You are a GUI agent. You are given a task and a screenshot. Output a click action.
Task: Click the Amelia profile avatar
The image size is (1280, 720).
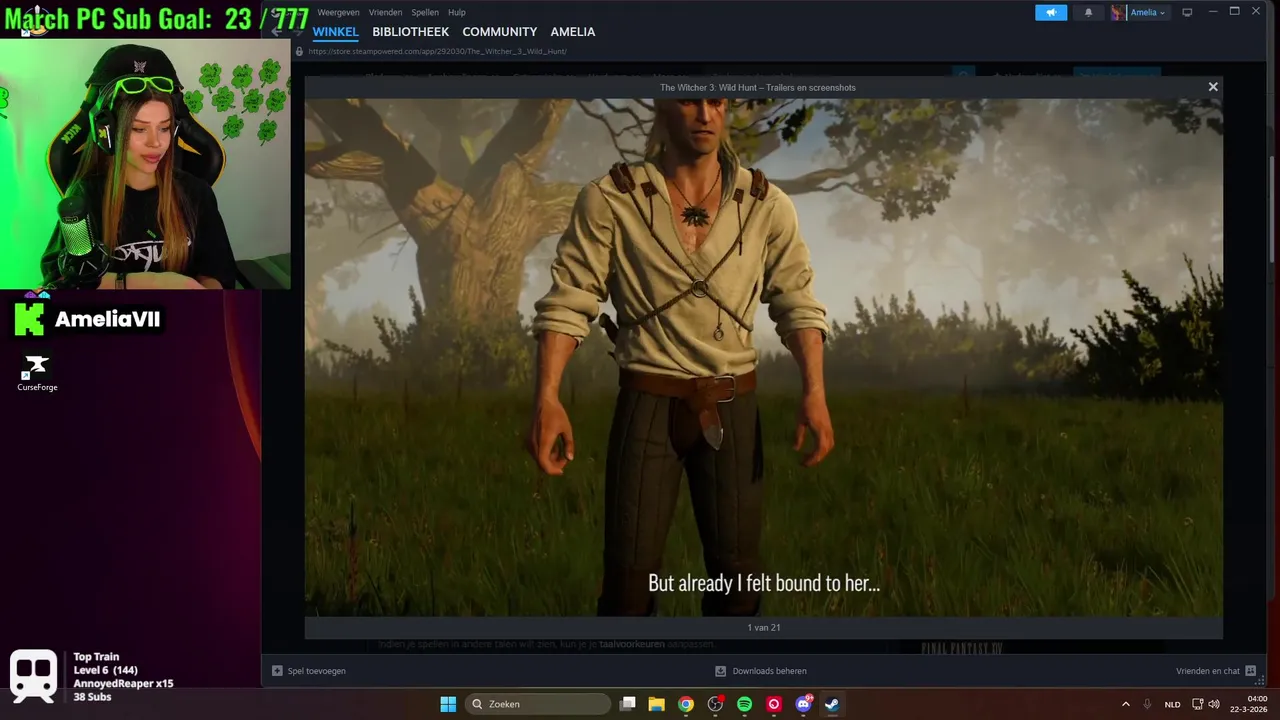[1117, 13]
